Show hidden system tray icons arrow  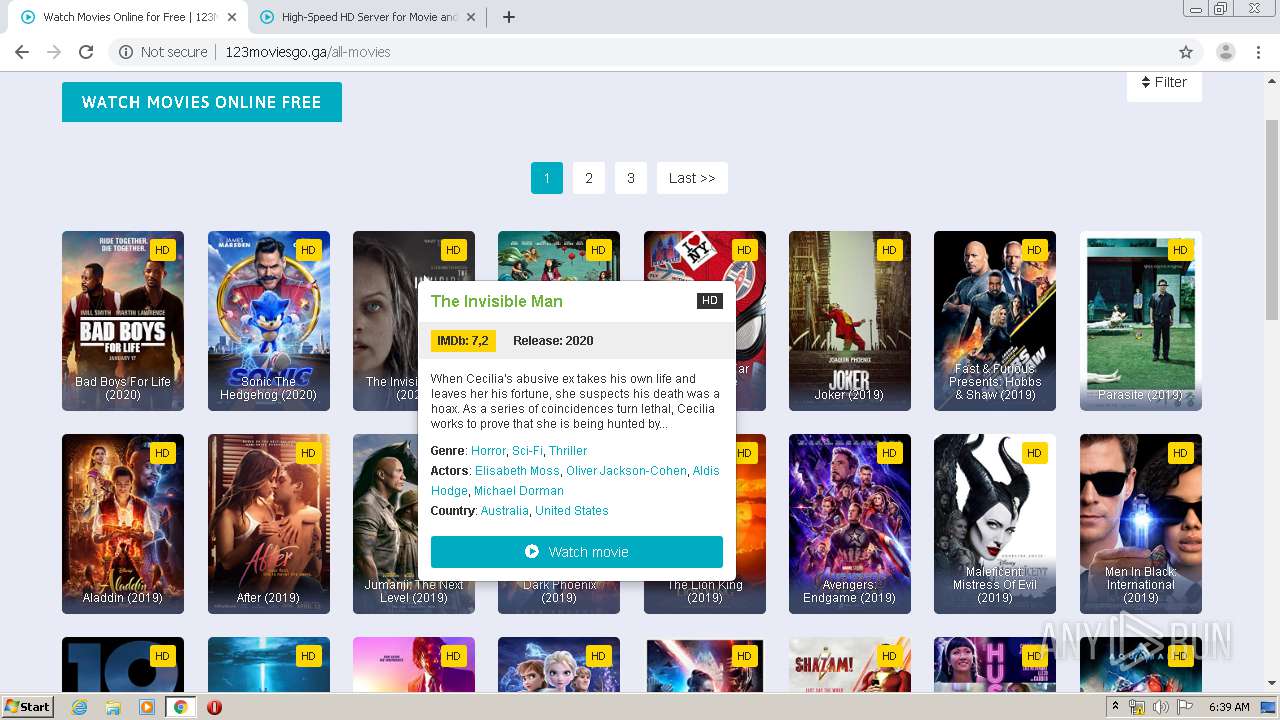pyautogui.click(x=1115, y=706)
